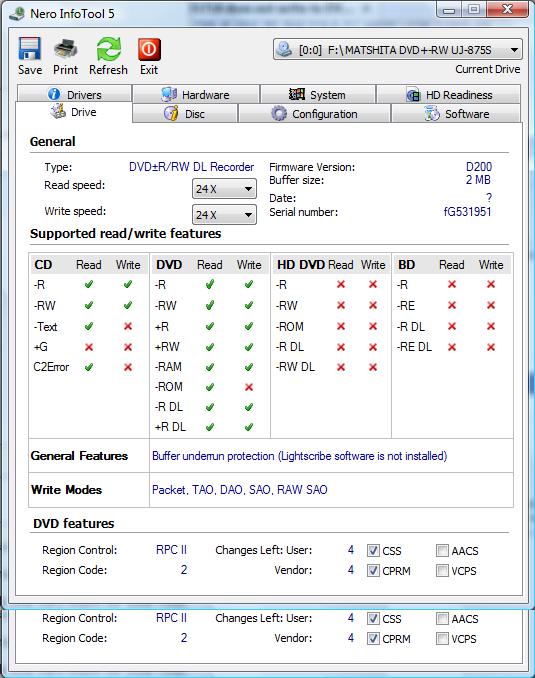Viewport: 535px width, 678px height.
Task: Click the Refresh button label
Action: 109,70
